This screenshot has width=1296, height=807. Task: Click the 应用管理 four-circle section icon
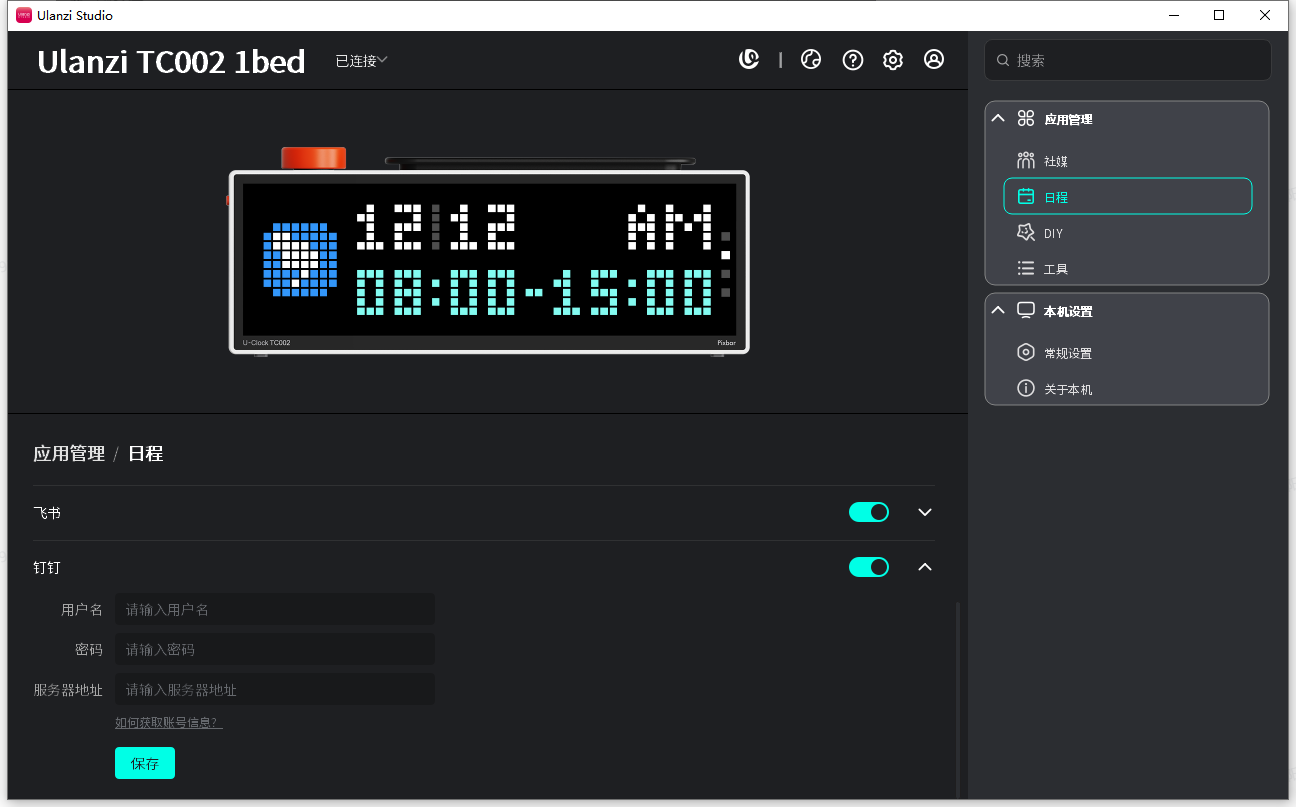point(1026,118)
